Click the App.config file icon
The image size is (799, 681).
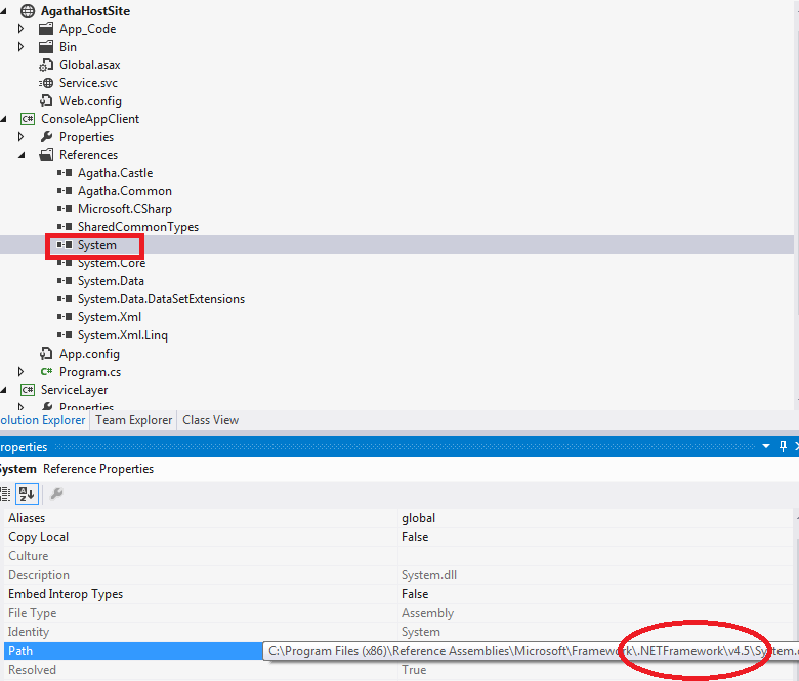(46, 353)
